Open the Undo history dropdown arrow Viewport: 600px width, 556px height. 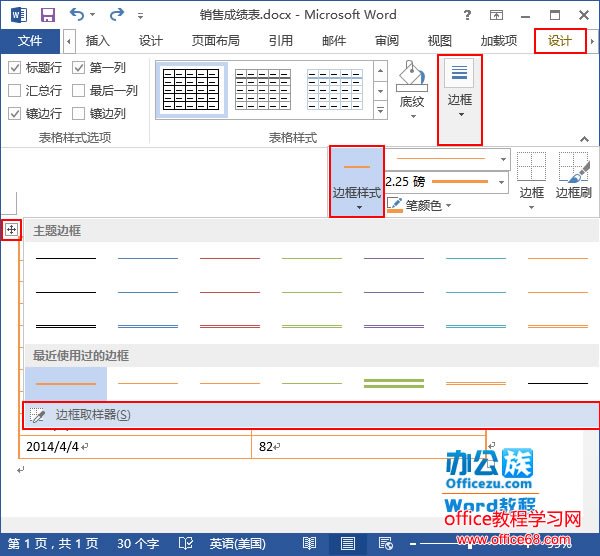(93, 15)
